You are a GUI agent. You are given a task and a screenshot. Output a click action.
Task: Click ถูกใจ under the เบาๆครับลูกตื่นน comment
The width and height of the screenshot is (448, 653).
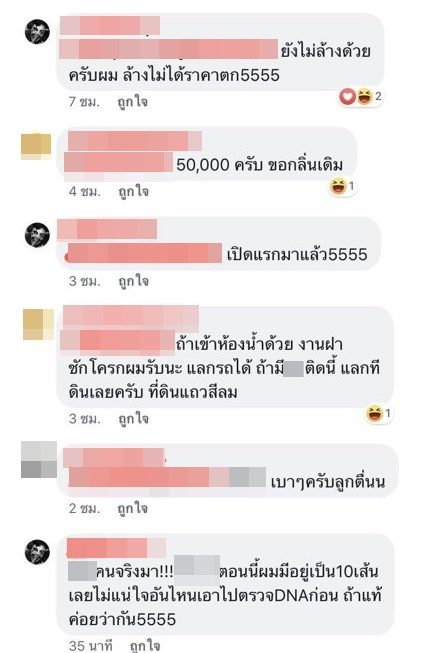(132, 508)
